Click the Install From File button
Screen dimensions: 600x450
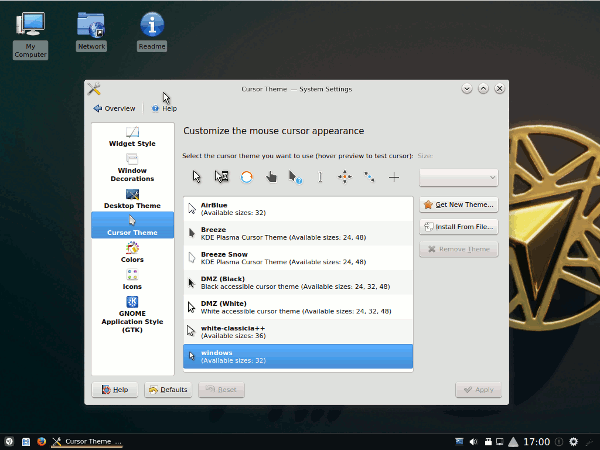pos(459,227)
